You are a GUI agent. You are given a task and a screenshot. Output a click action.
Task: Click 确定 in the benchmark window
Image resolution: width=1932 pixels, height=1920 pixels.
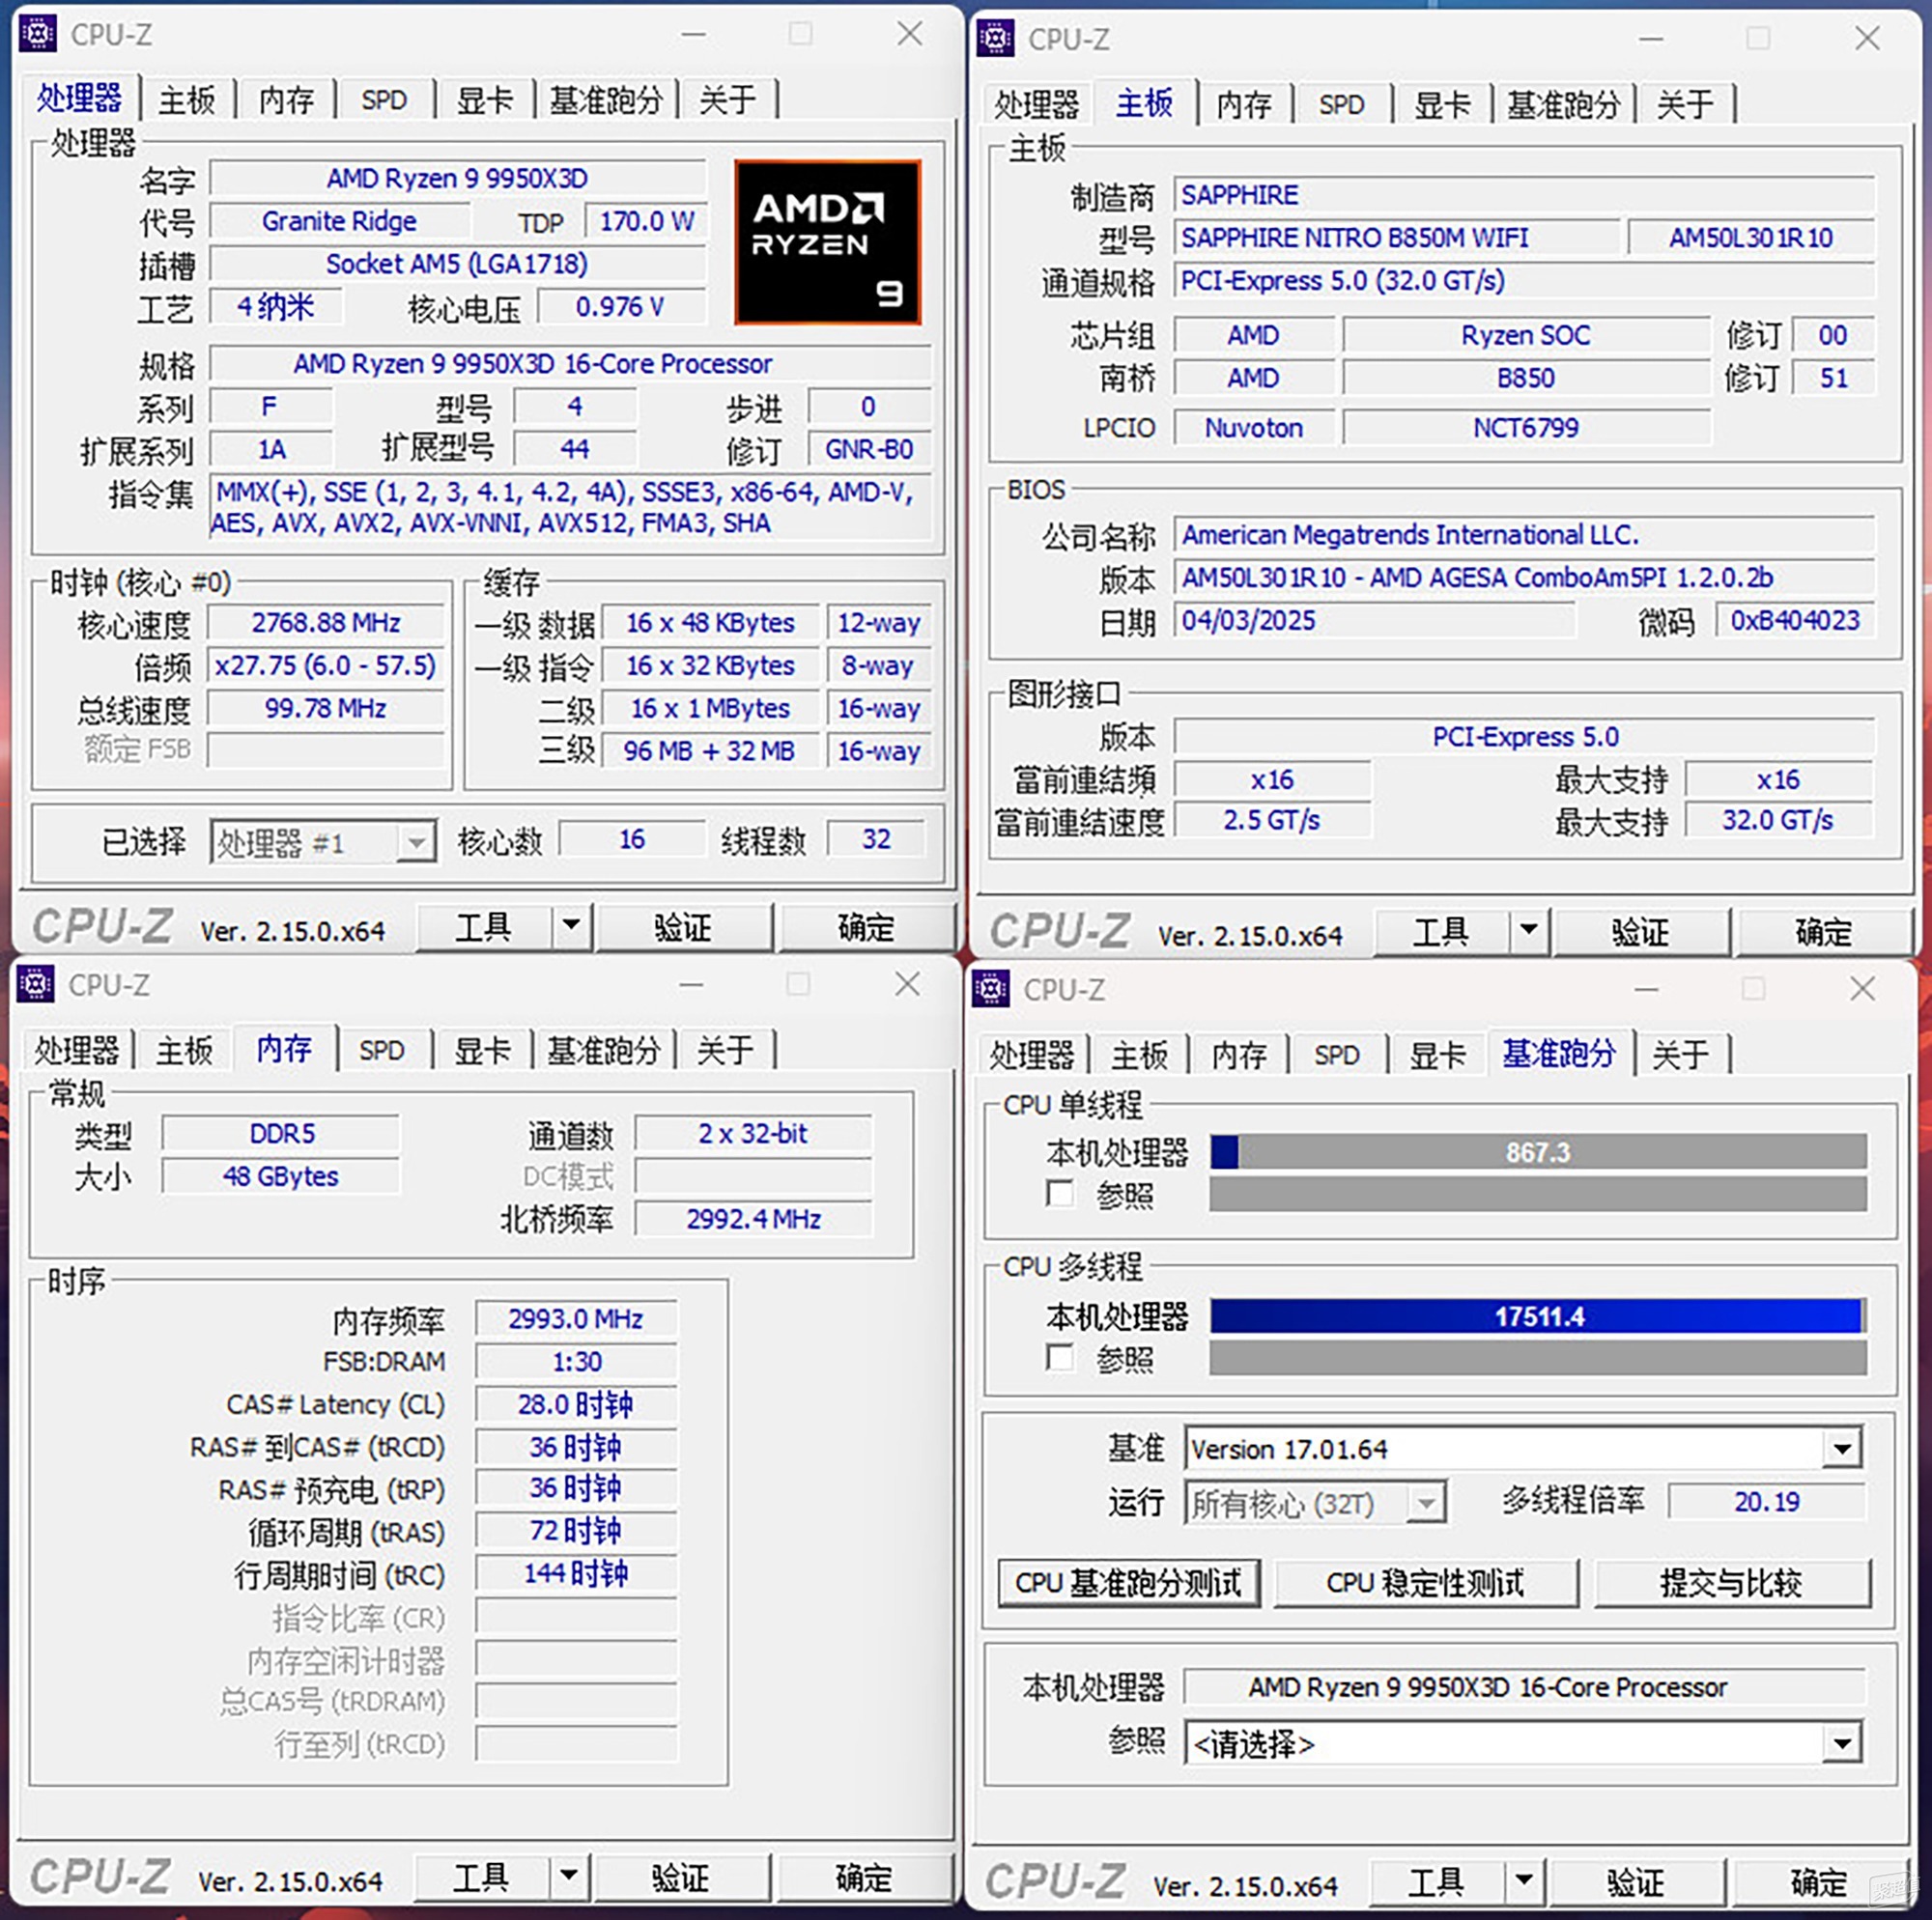tap(1819, 1882)
